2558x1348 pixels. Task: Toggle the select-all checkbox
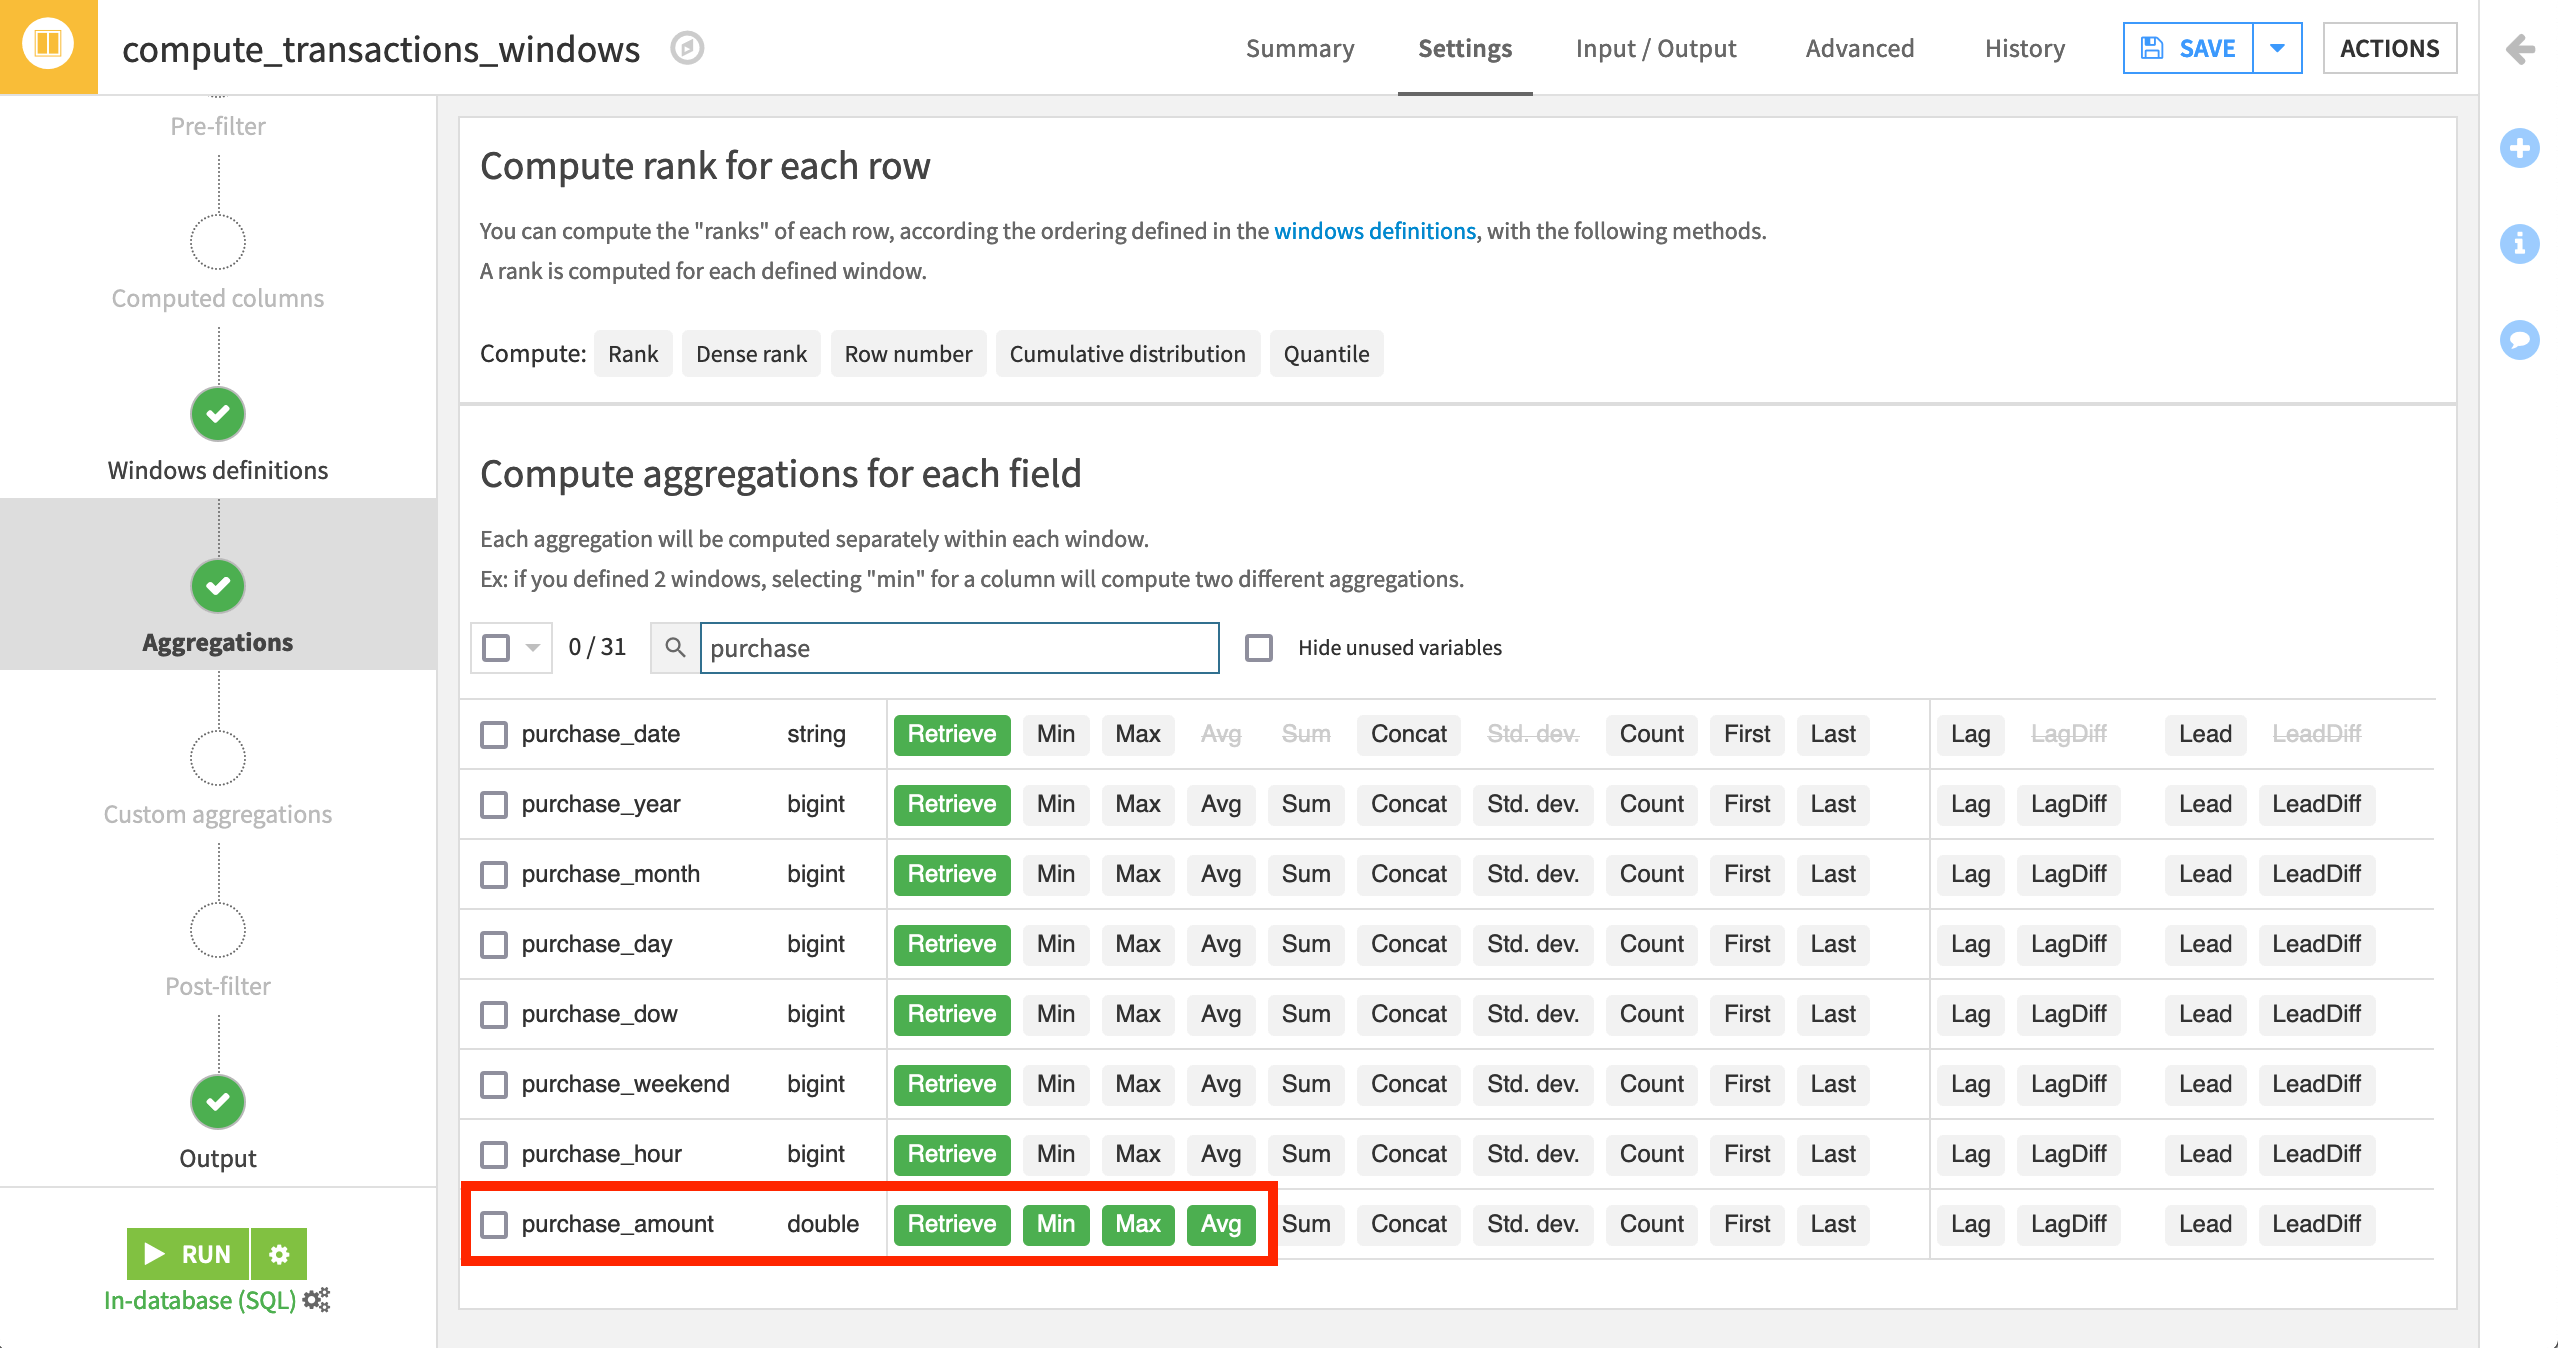click(x=496, y=648)
